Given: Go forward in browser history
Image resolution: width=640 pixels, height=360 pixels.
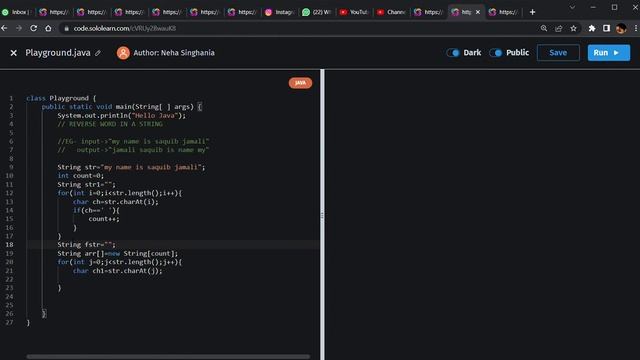Looking at the screenshot, I should (x=19, y=28).
